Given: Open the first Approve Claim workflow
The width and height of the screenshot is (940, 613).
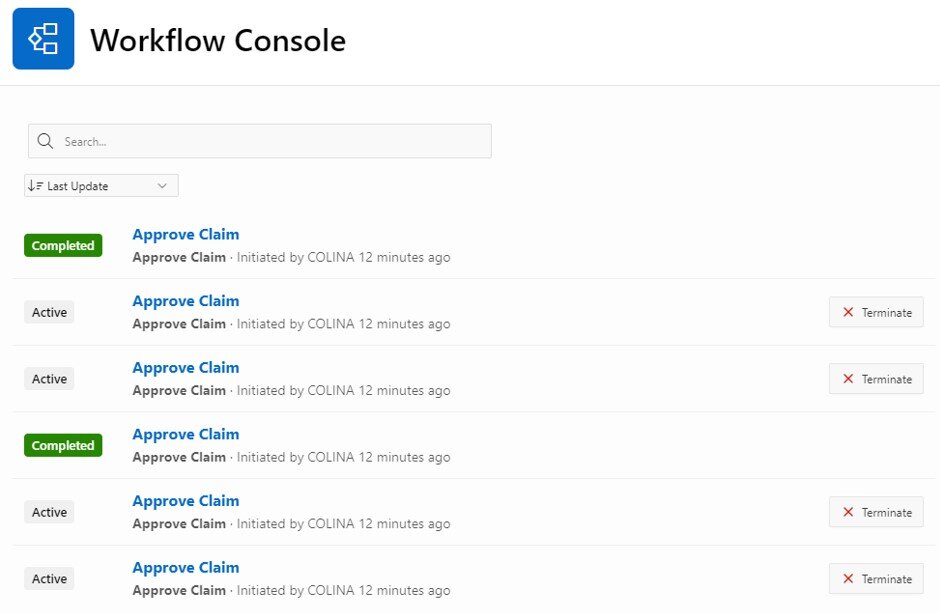Looking at the screenshot, I should click(185, 234).
